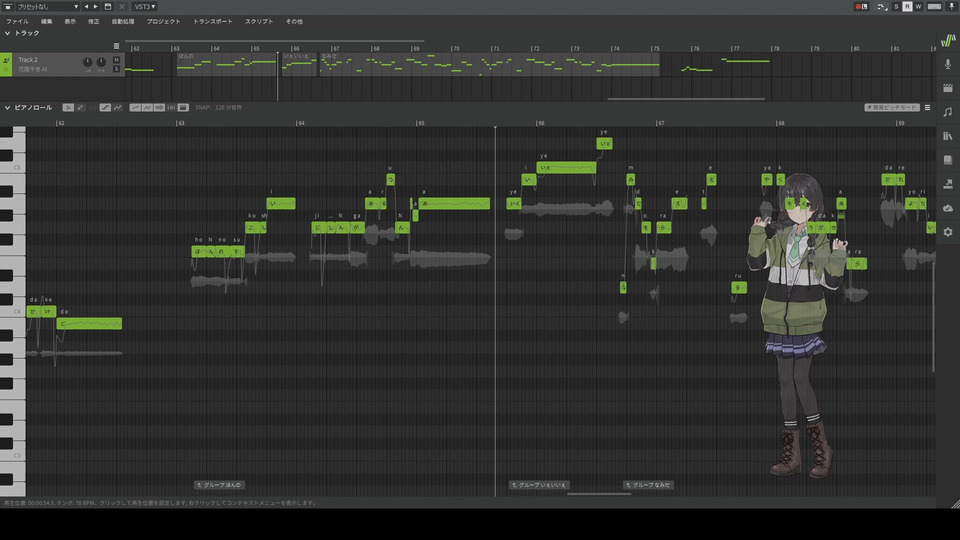Click the piano roll horizontal scrollbar
960x540 pixels.
tap(599, 494)
